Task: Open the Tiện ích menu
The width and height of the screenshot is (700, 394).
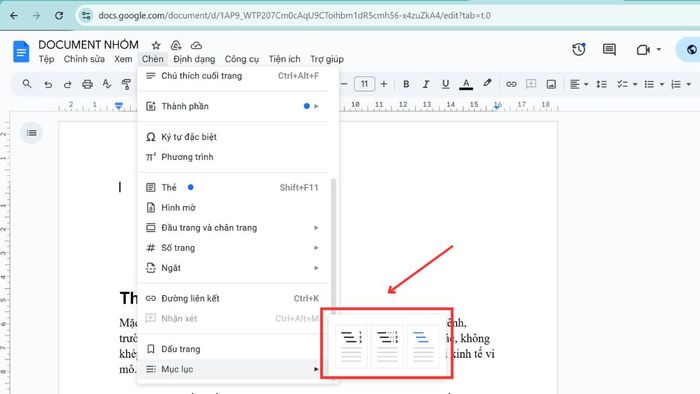Action: [284, 59]
